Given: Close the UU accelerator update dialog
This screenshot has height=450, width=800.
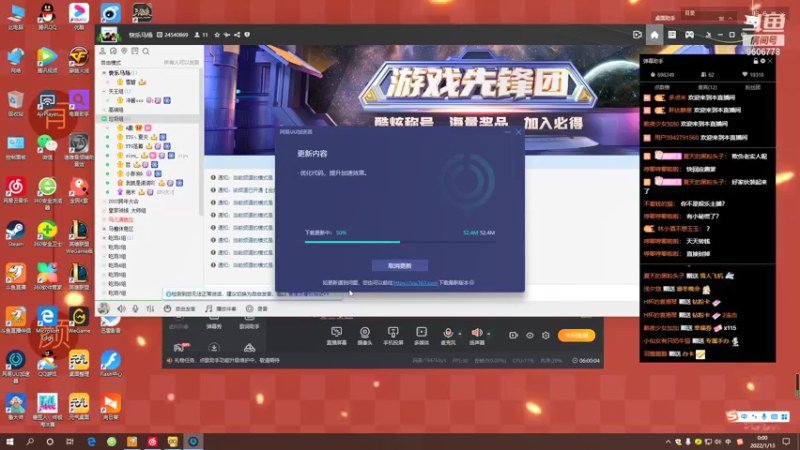Looking at the screenshot, I should pyautogui.click(x=518, y=132).
